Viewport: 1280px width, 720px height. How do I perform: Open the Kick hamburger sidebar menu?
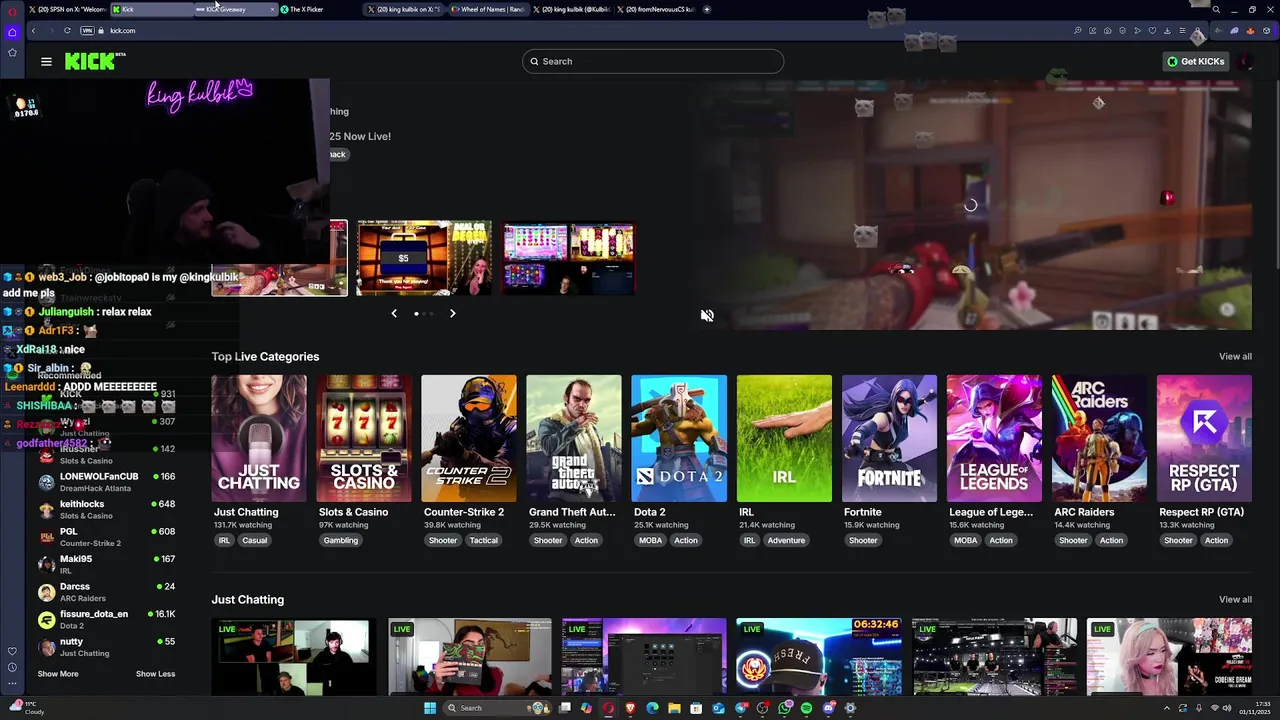[x=46, y=61]
